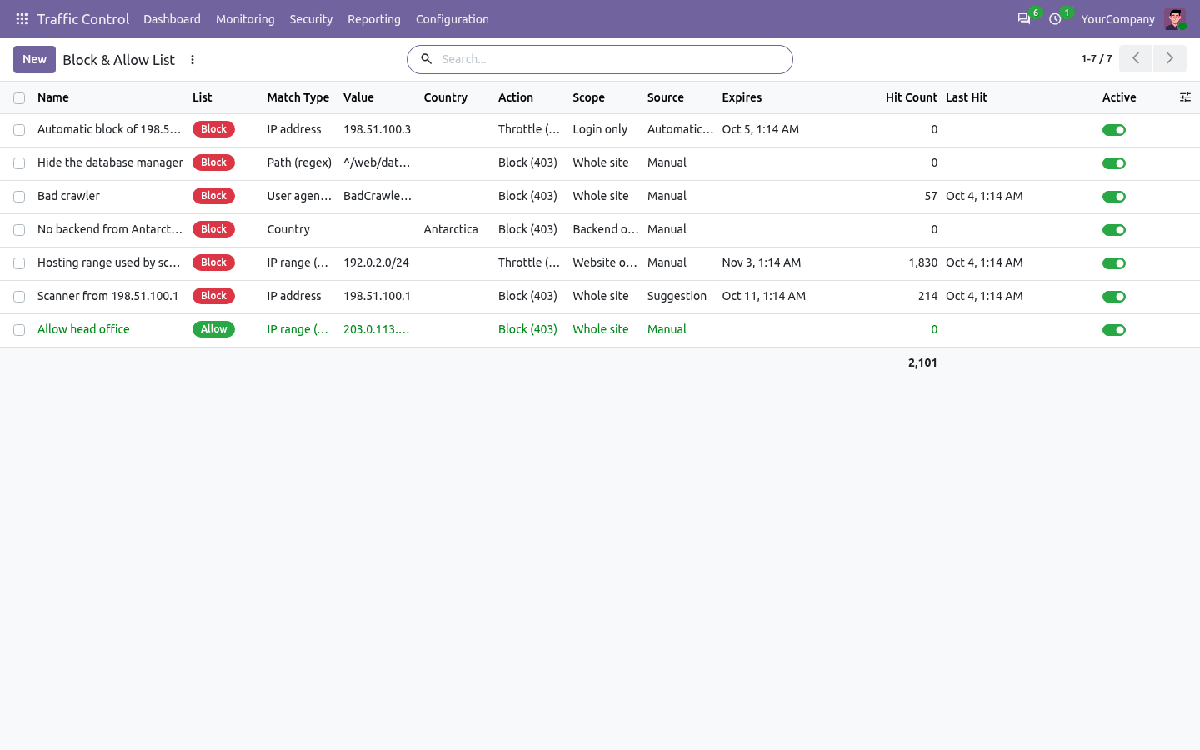Click the Path (regex) match type cell
The width and height of the screenshot is (1200, 750).
tap(298, 163)
